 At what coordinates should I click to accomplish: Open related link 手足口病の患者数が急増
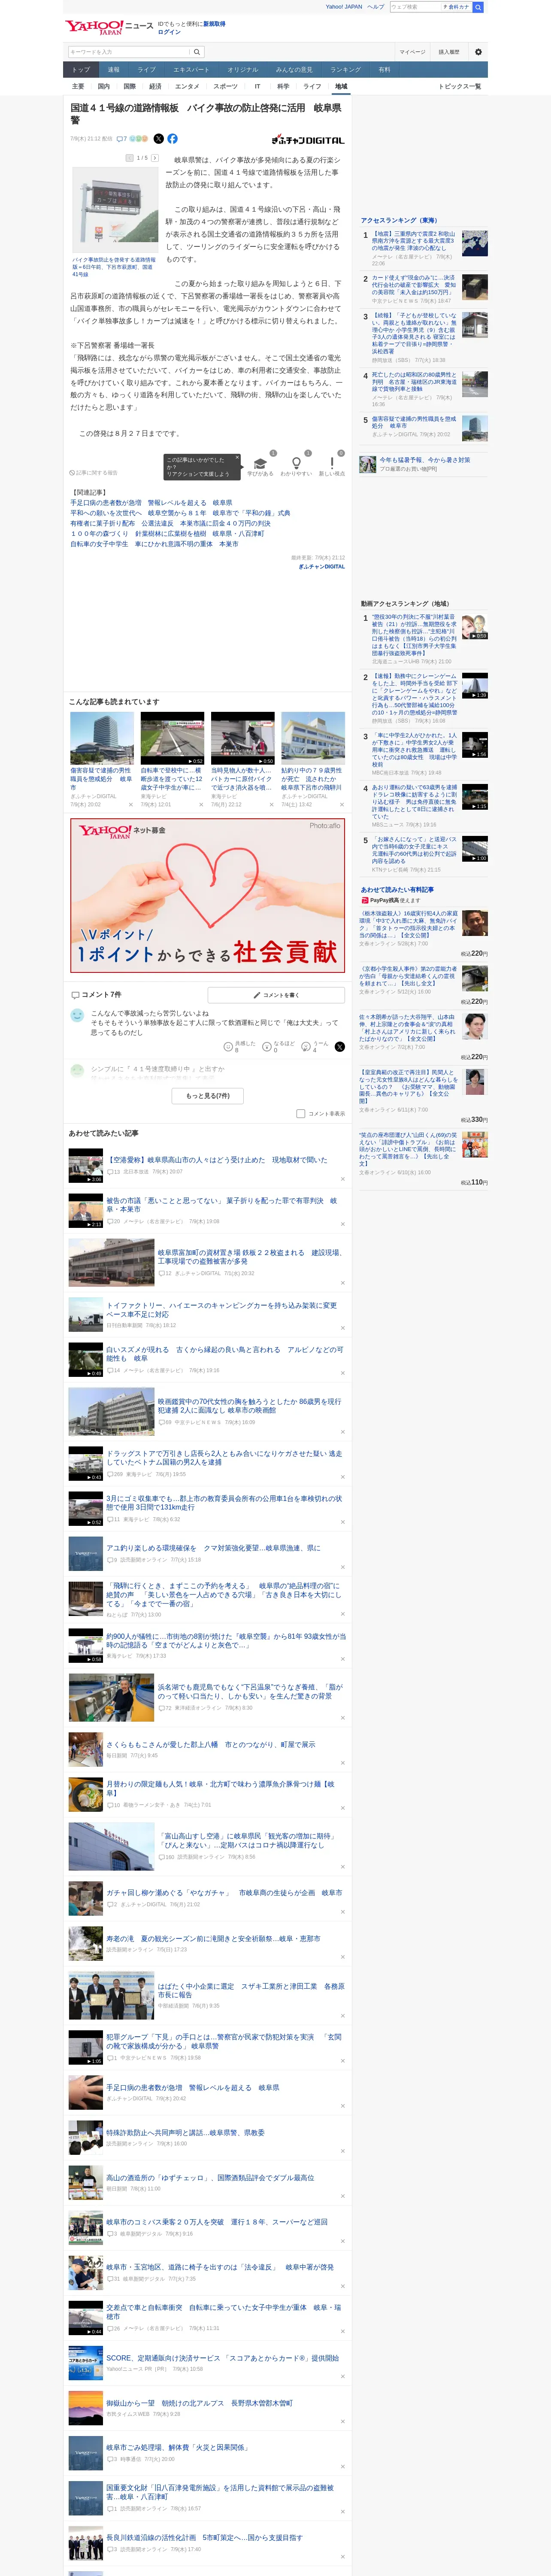151,503
